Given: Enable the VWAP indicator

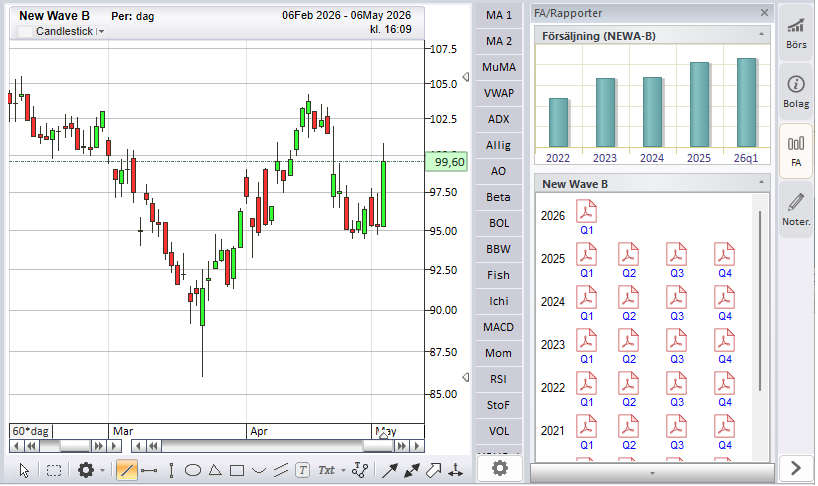Looking at the screenshot, I should (x=499, y=93).
